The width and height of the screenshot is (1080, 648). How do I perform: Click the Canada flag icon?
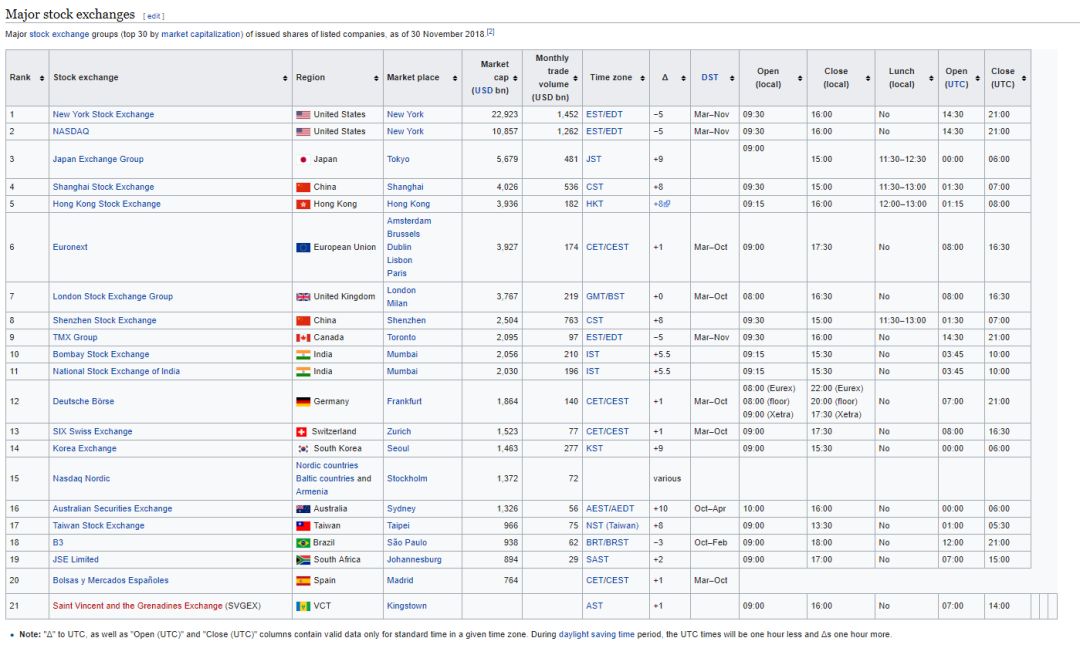click(303, 338)
